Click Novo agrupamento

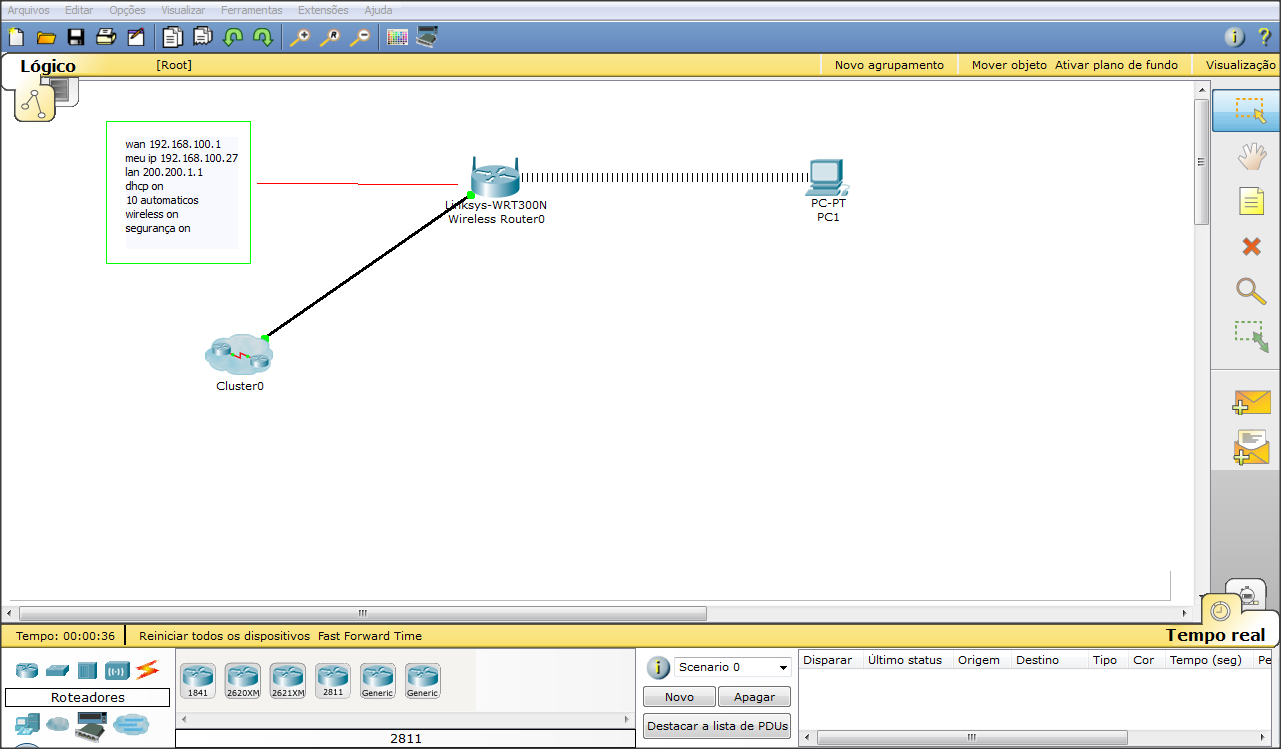click(x=889, y=65)
